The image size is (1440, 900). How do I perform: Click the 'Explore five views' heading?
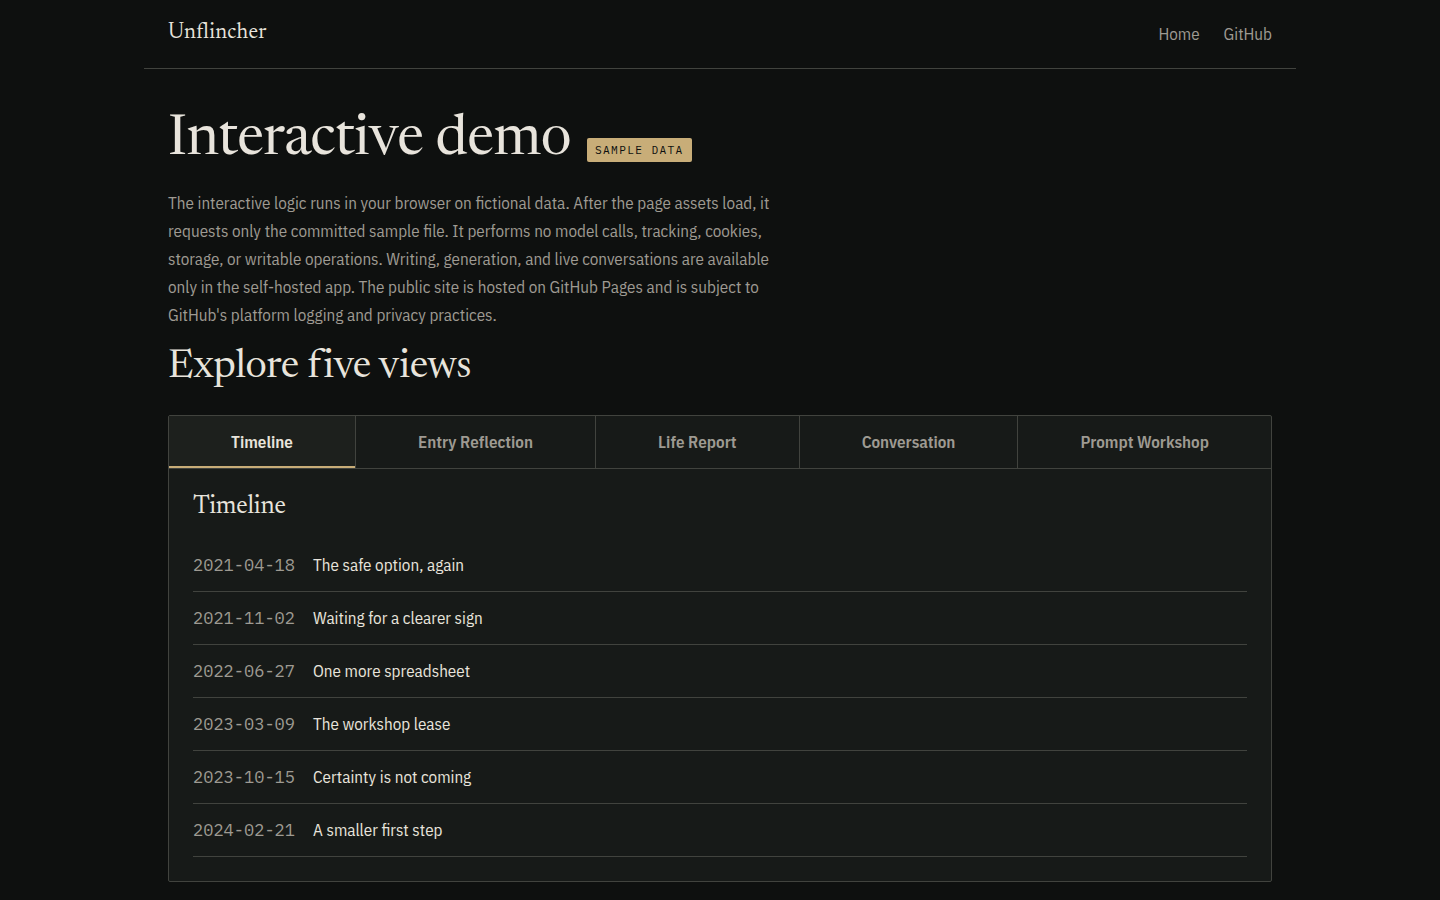319,364
